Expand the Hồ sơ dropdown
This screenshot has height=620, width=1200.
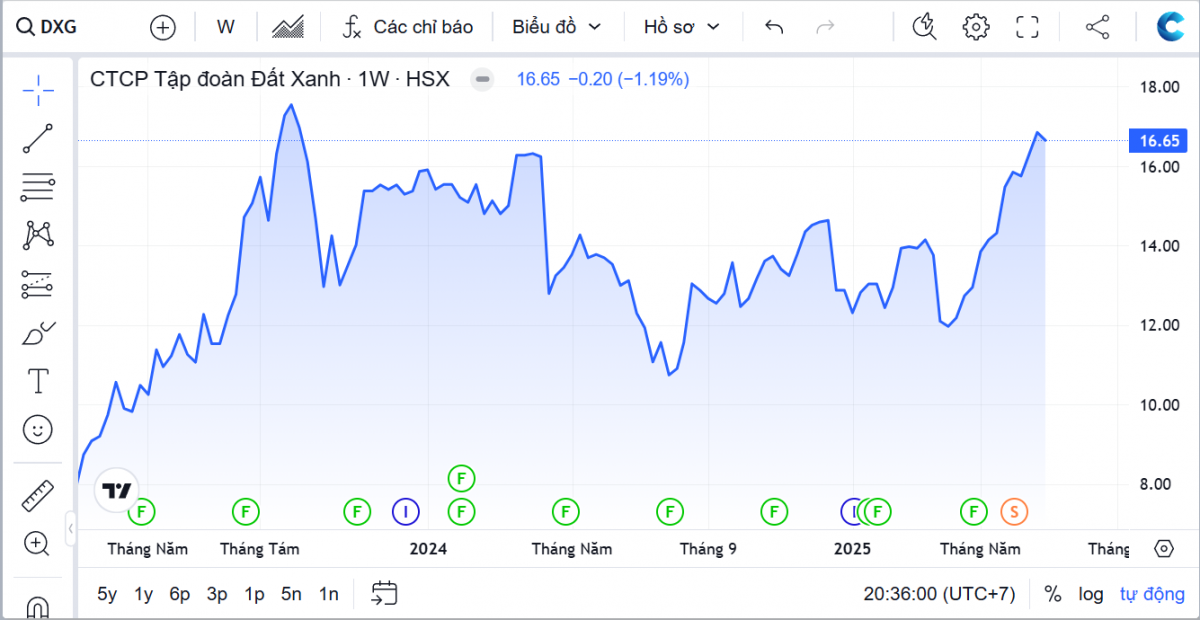pos(681,27)
